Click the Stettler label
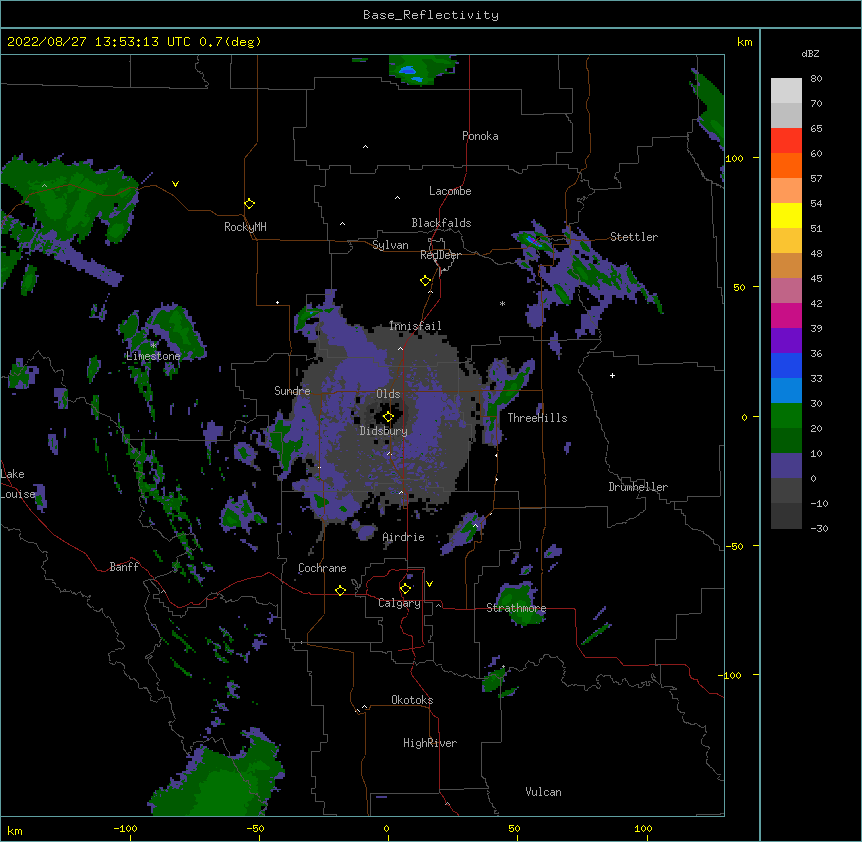The height and width of the screenshot is (842, 862). click(x=634, y=237)
